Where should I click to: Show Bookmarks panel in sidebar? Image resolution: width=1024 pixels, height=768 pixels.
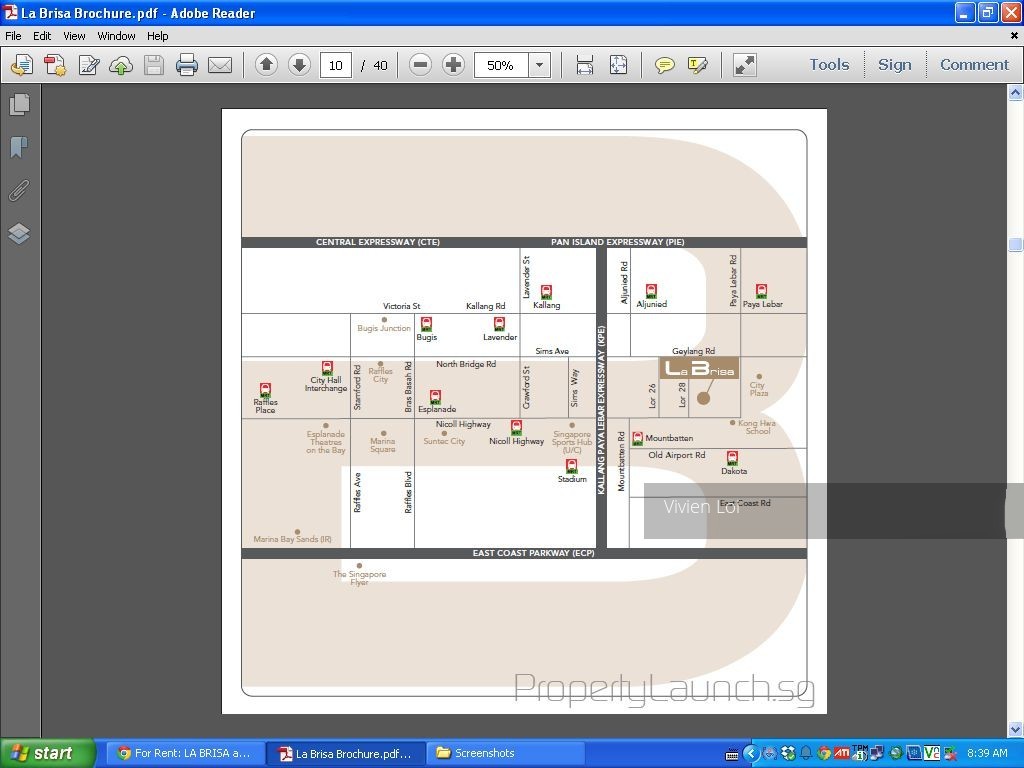[19, 147]
